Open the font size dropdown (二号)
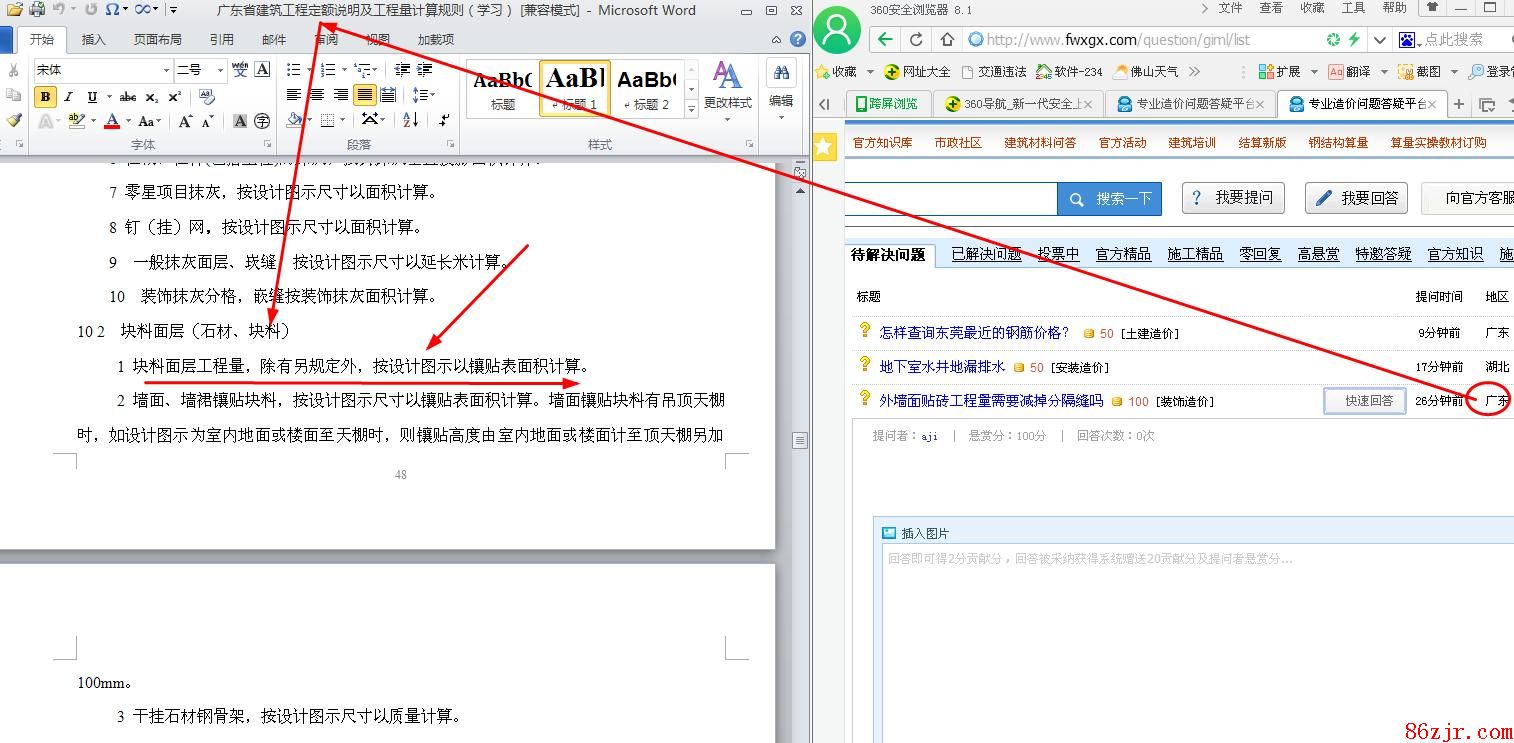Image resolution: width=1514 pixels, height=743 pixels. [x=221, y=70]
